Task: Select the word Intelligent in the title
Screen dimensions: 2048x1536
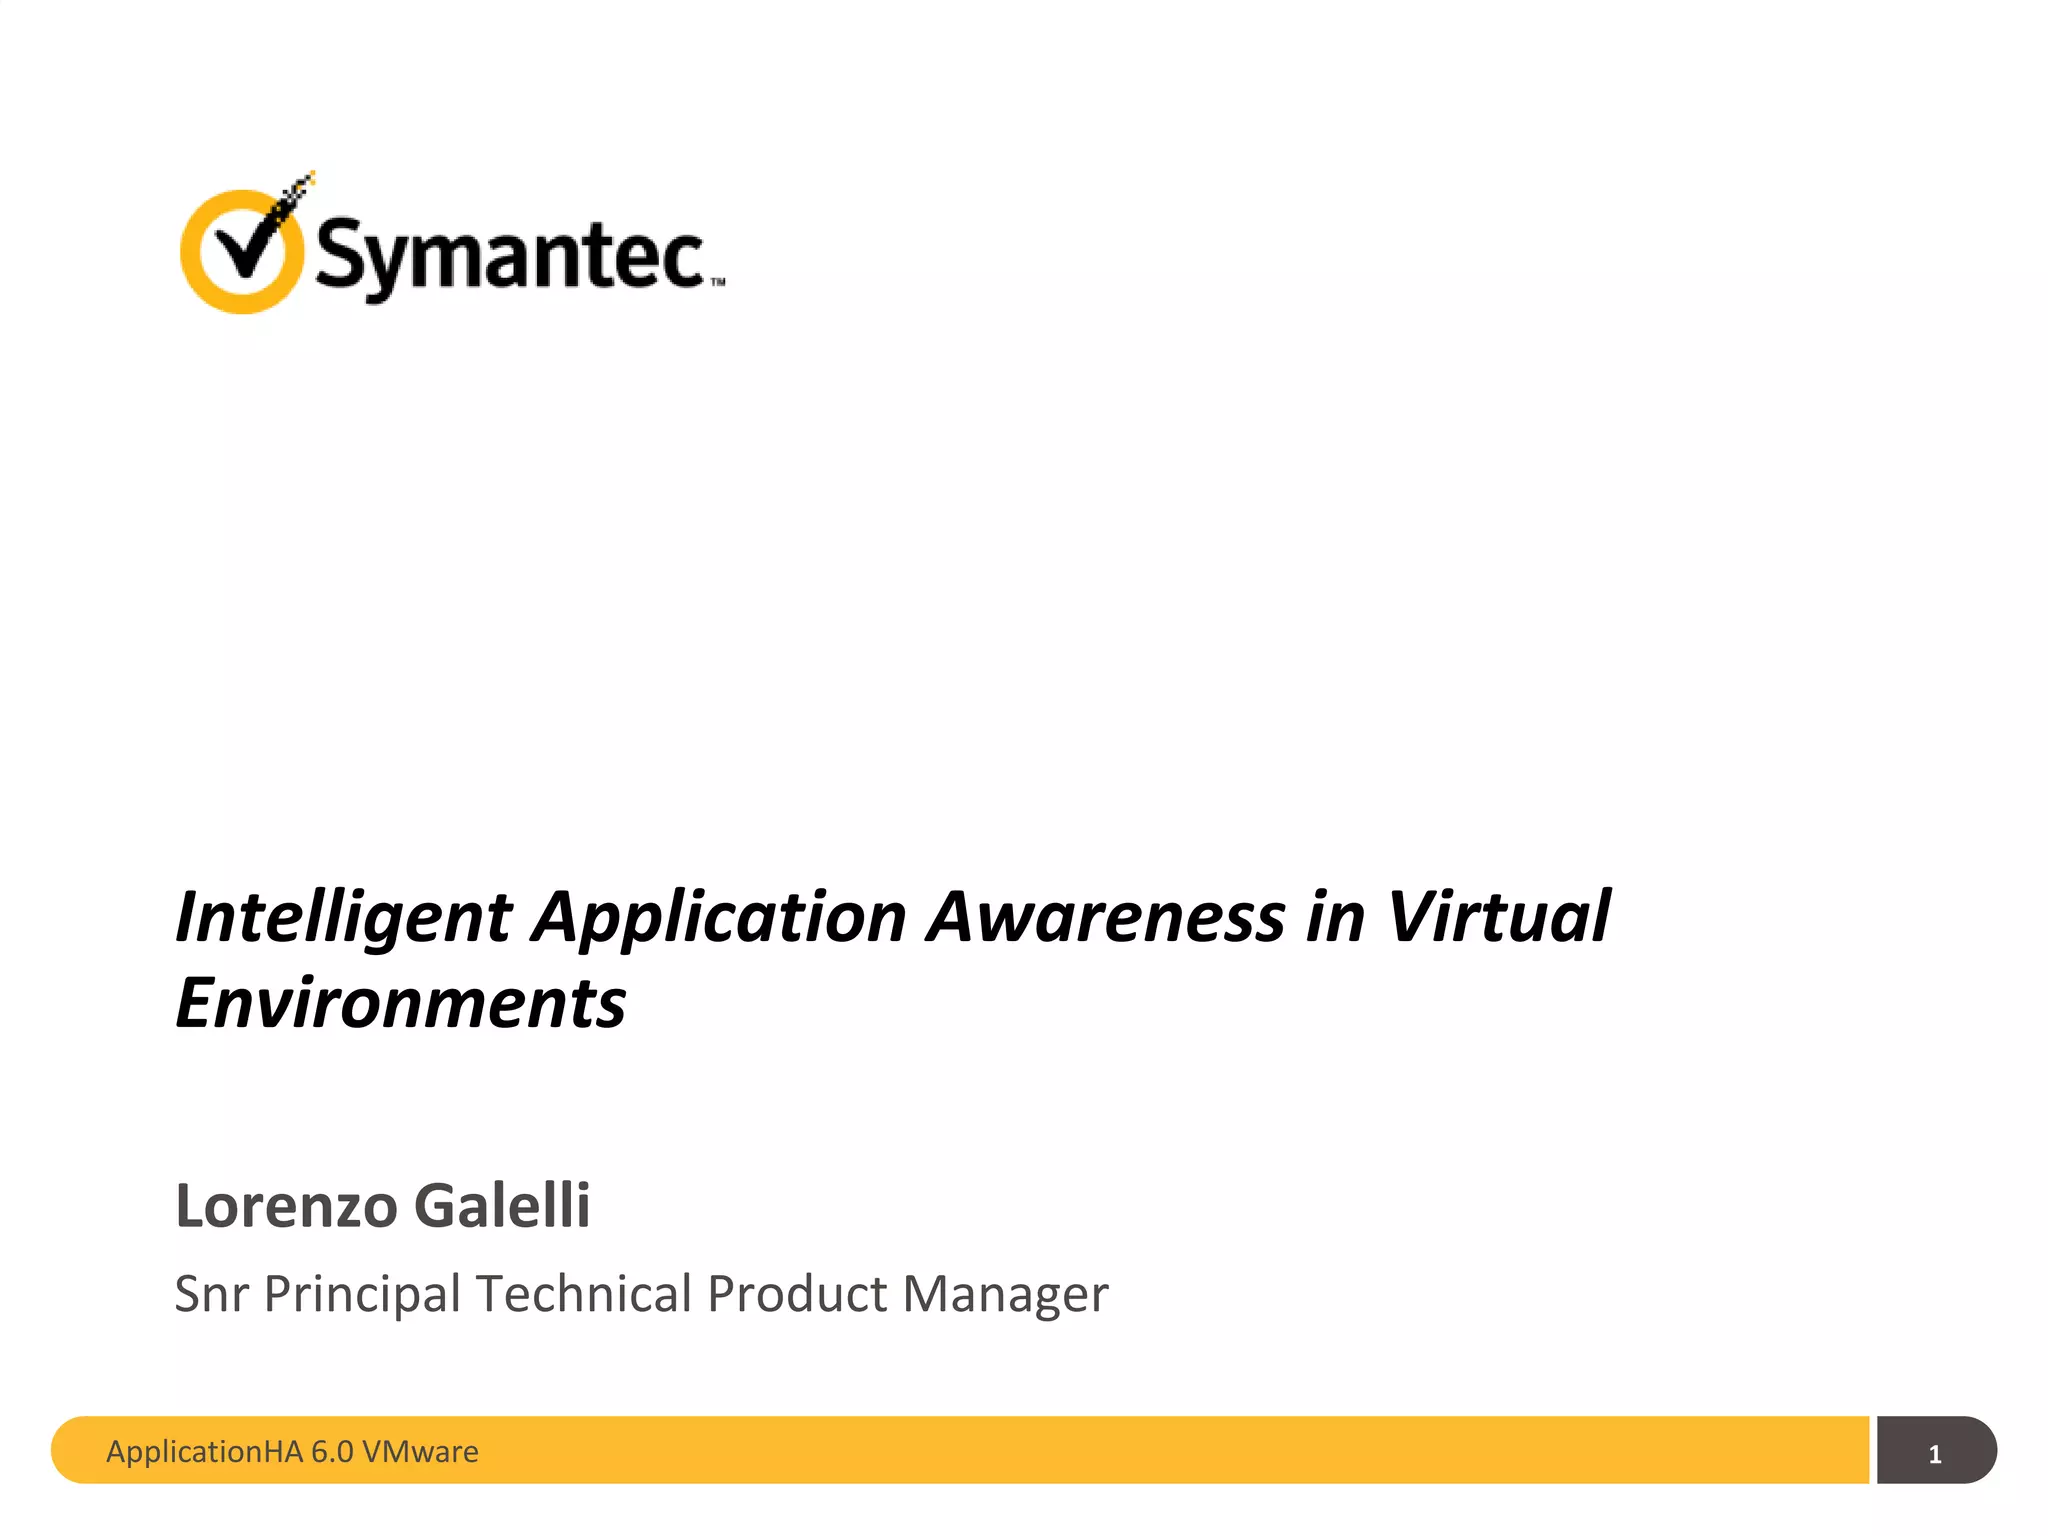Action: 343,918
